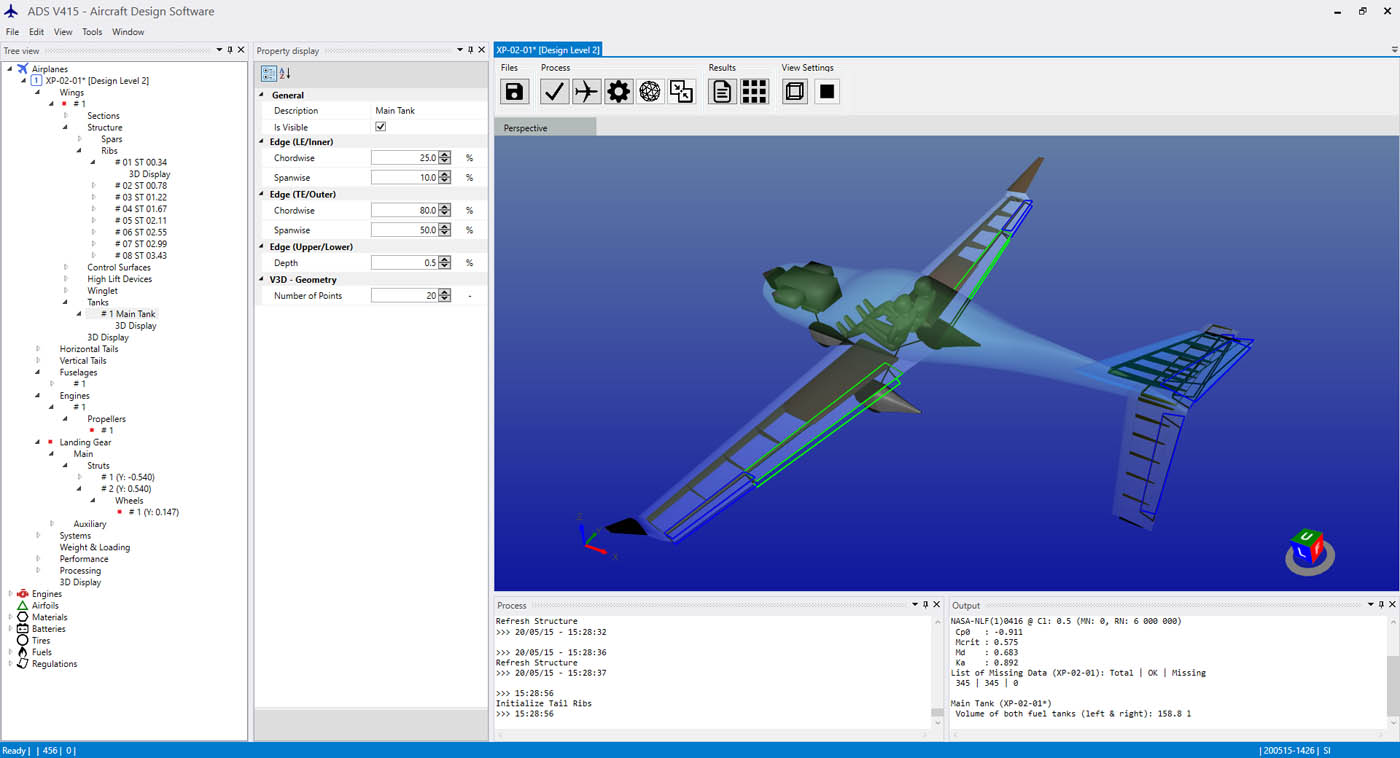Image resolution: width=1400 pixels, height=758 pixels.
Task: Collapse the General property category
Action: point(262,95)
